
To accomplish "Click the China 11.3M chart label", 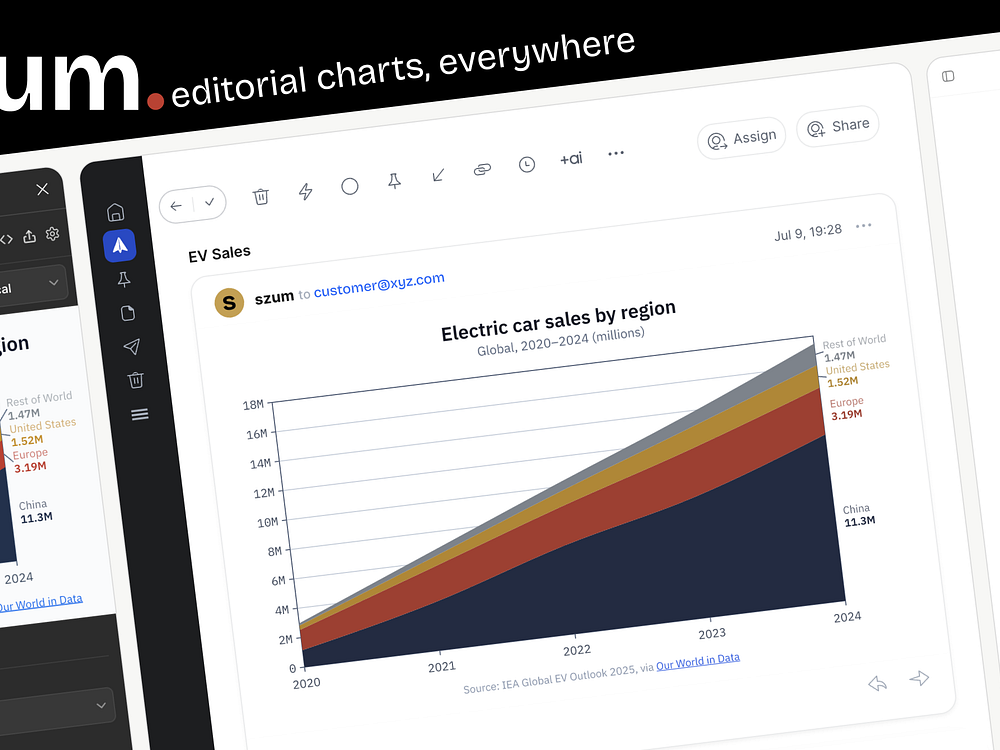I will [x=858, y=515].
